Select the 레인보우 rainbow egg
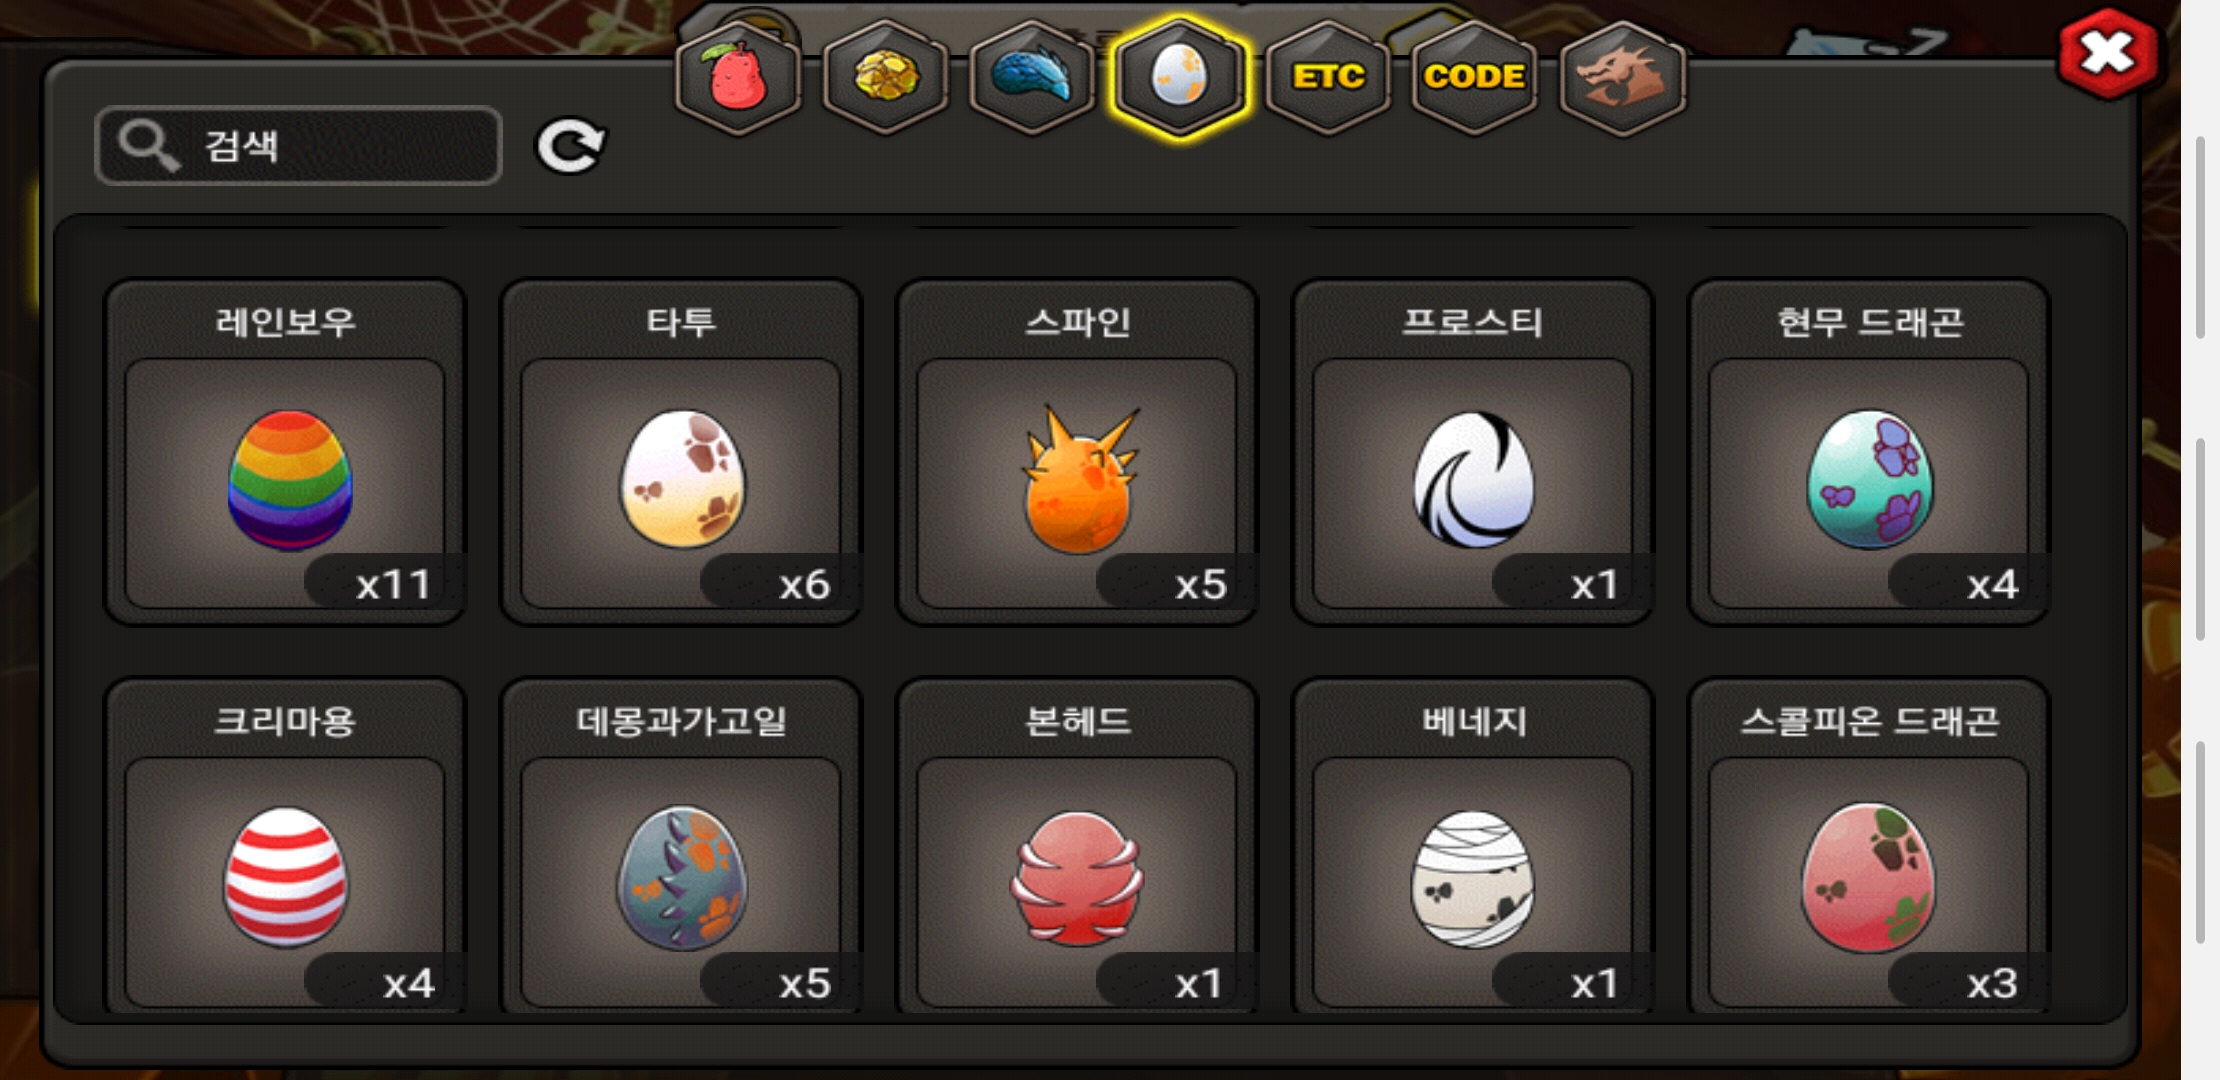 [x=285, y=453]
